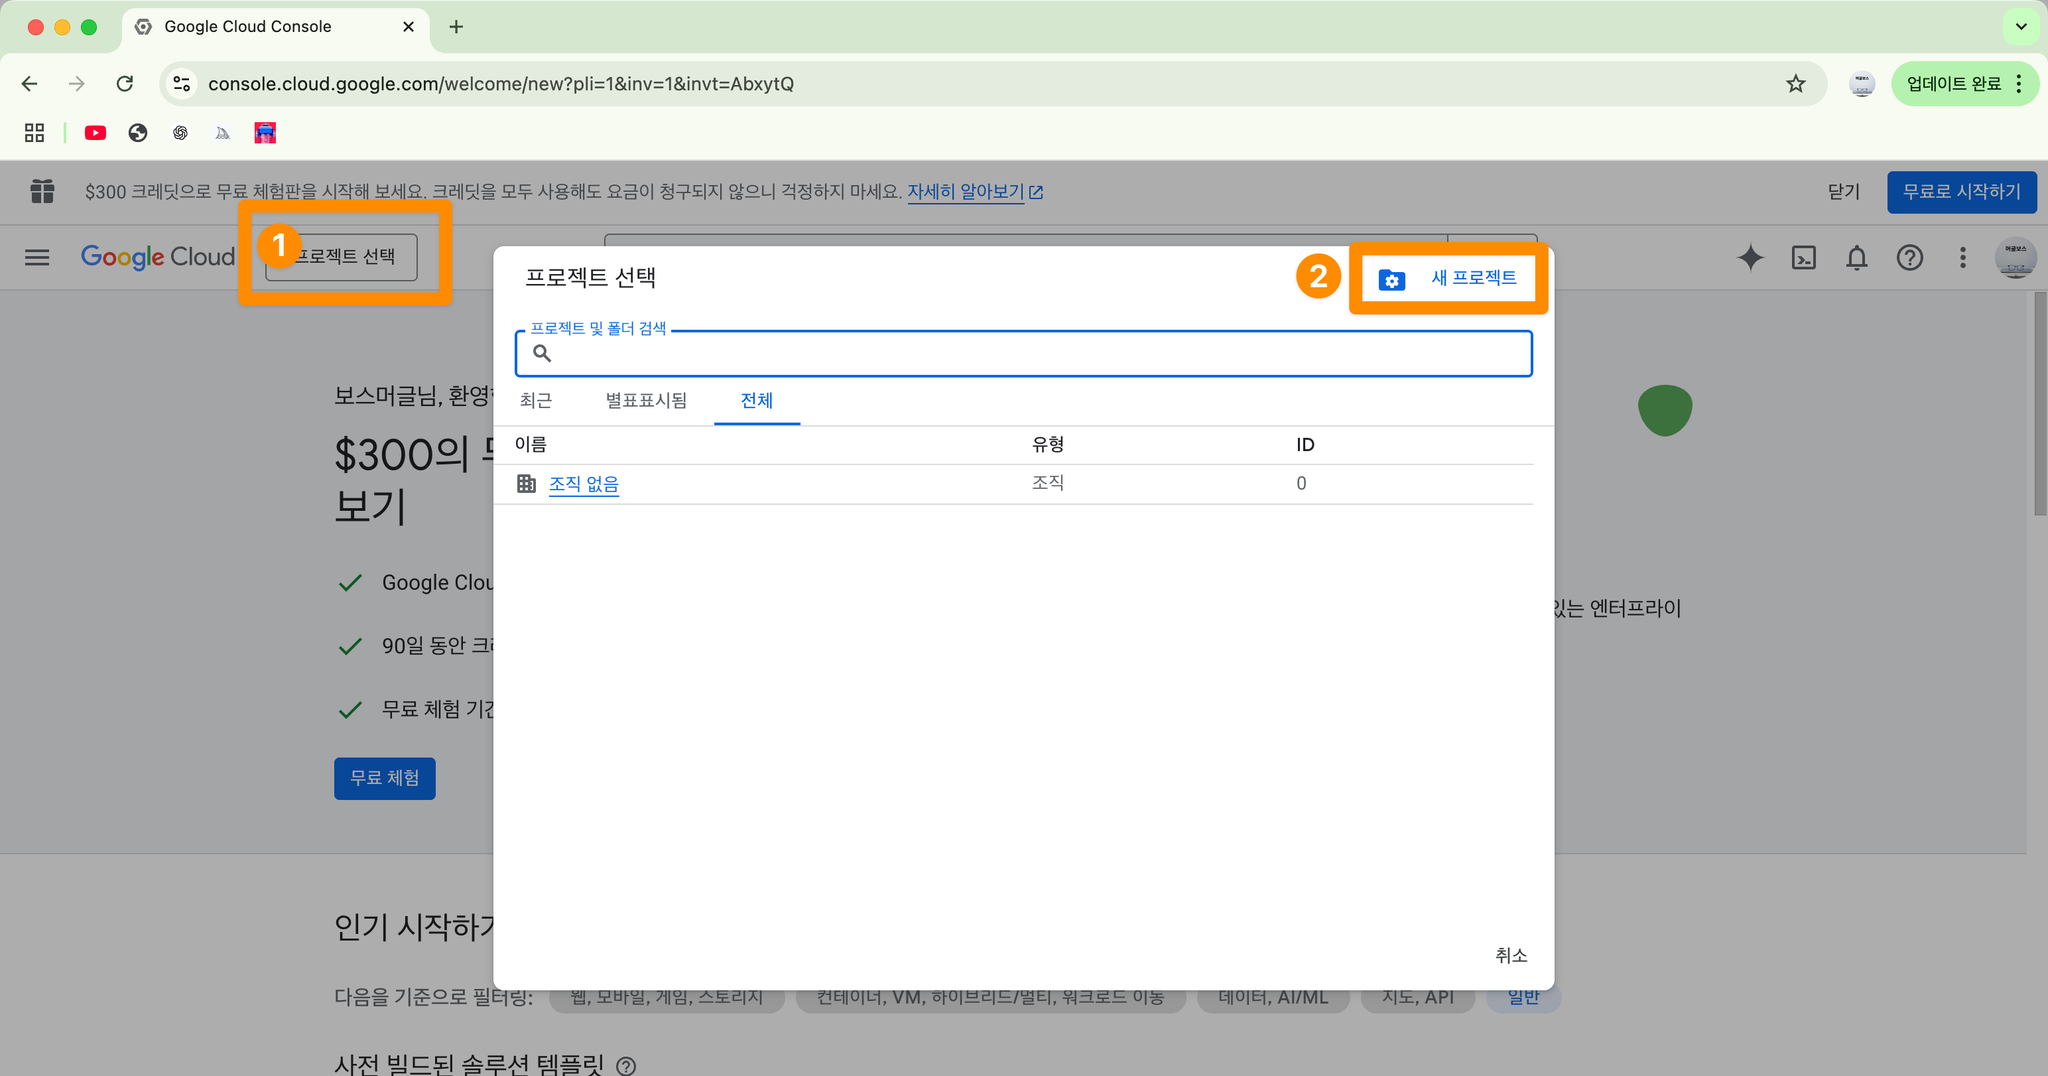
Task: Click the gift icon in credit banner
Action: pyautogui.click(x=42, y=191)
